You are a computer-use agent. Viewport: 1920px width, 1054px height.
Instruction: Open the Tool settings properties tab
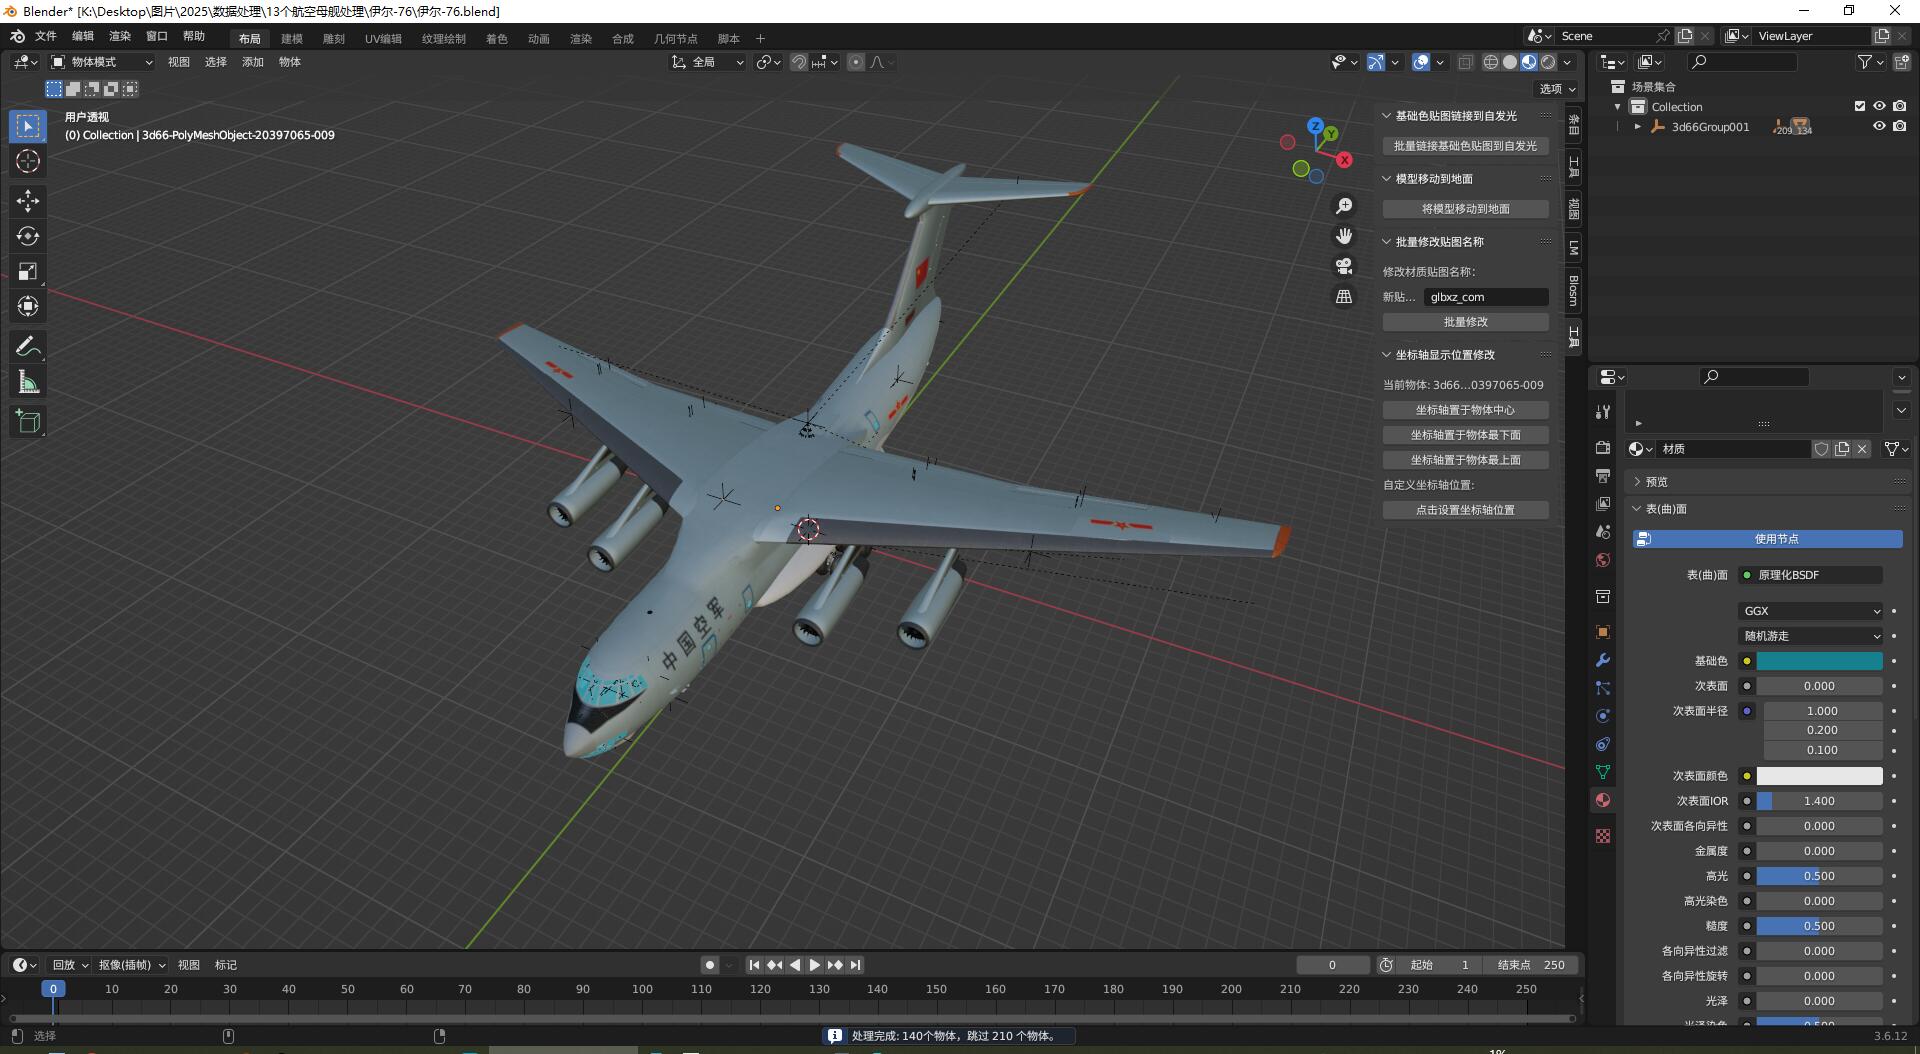tap(1603, 412)
